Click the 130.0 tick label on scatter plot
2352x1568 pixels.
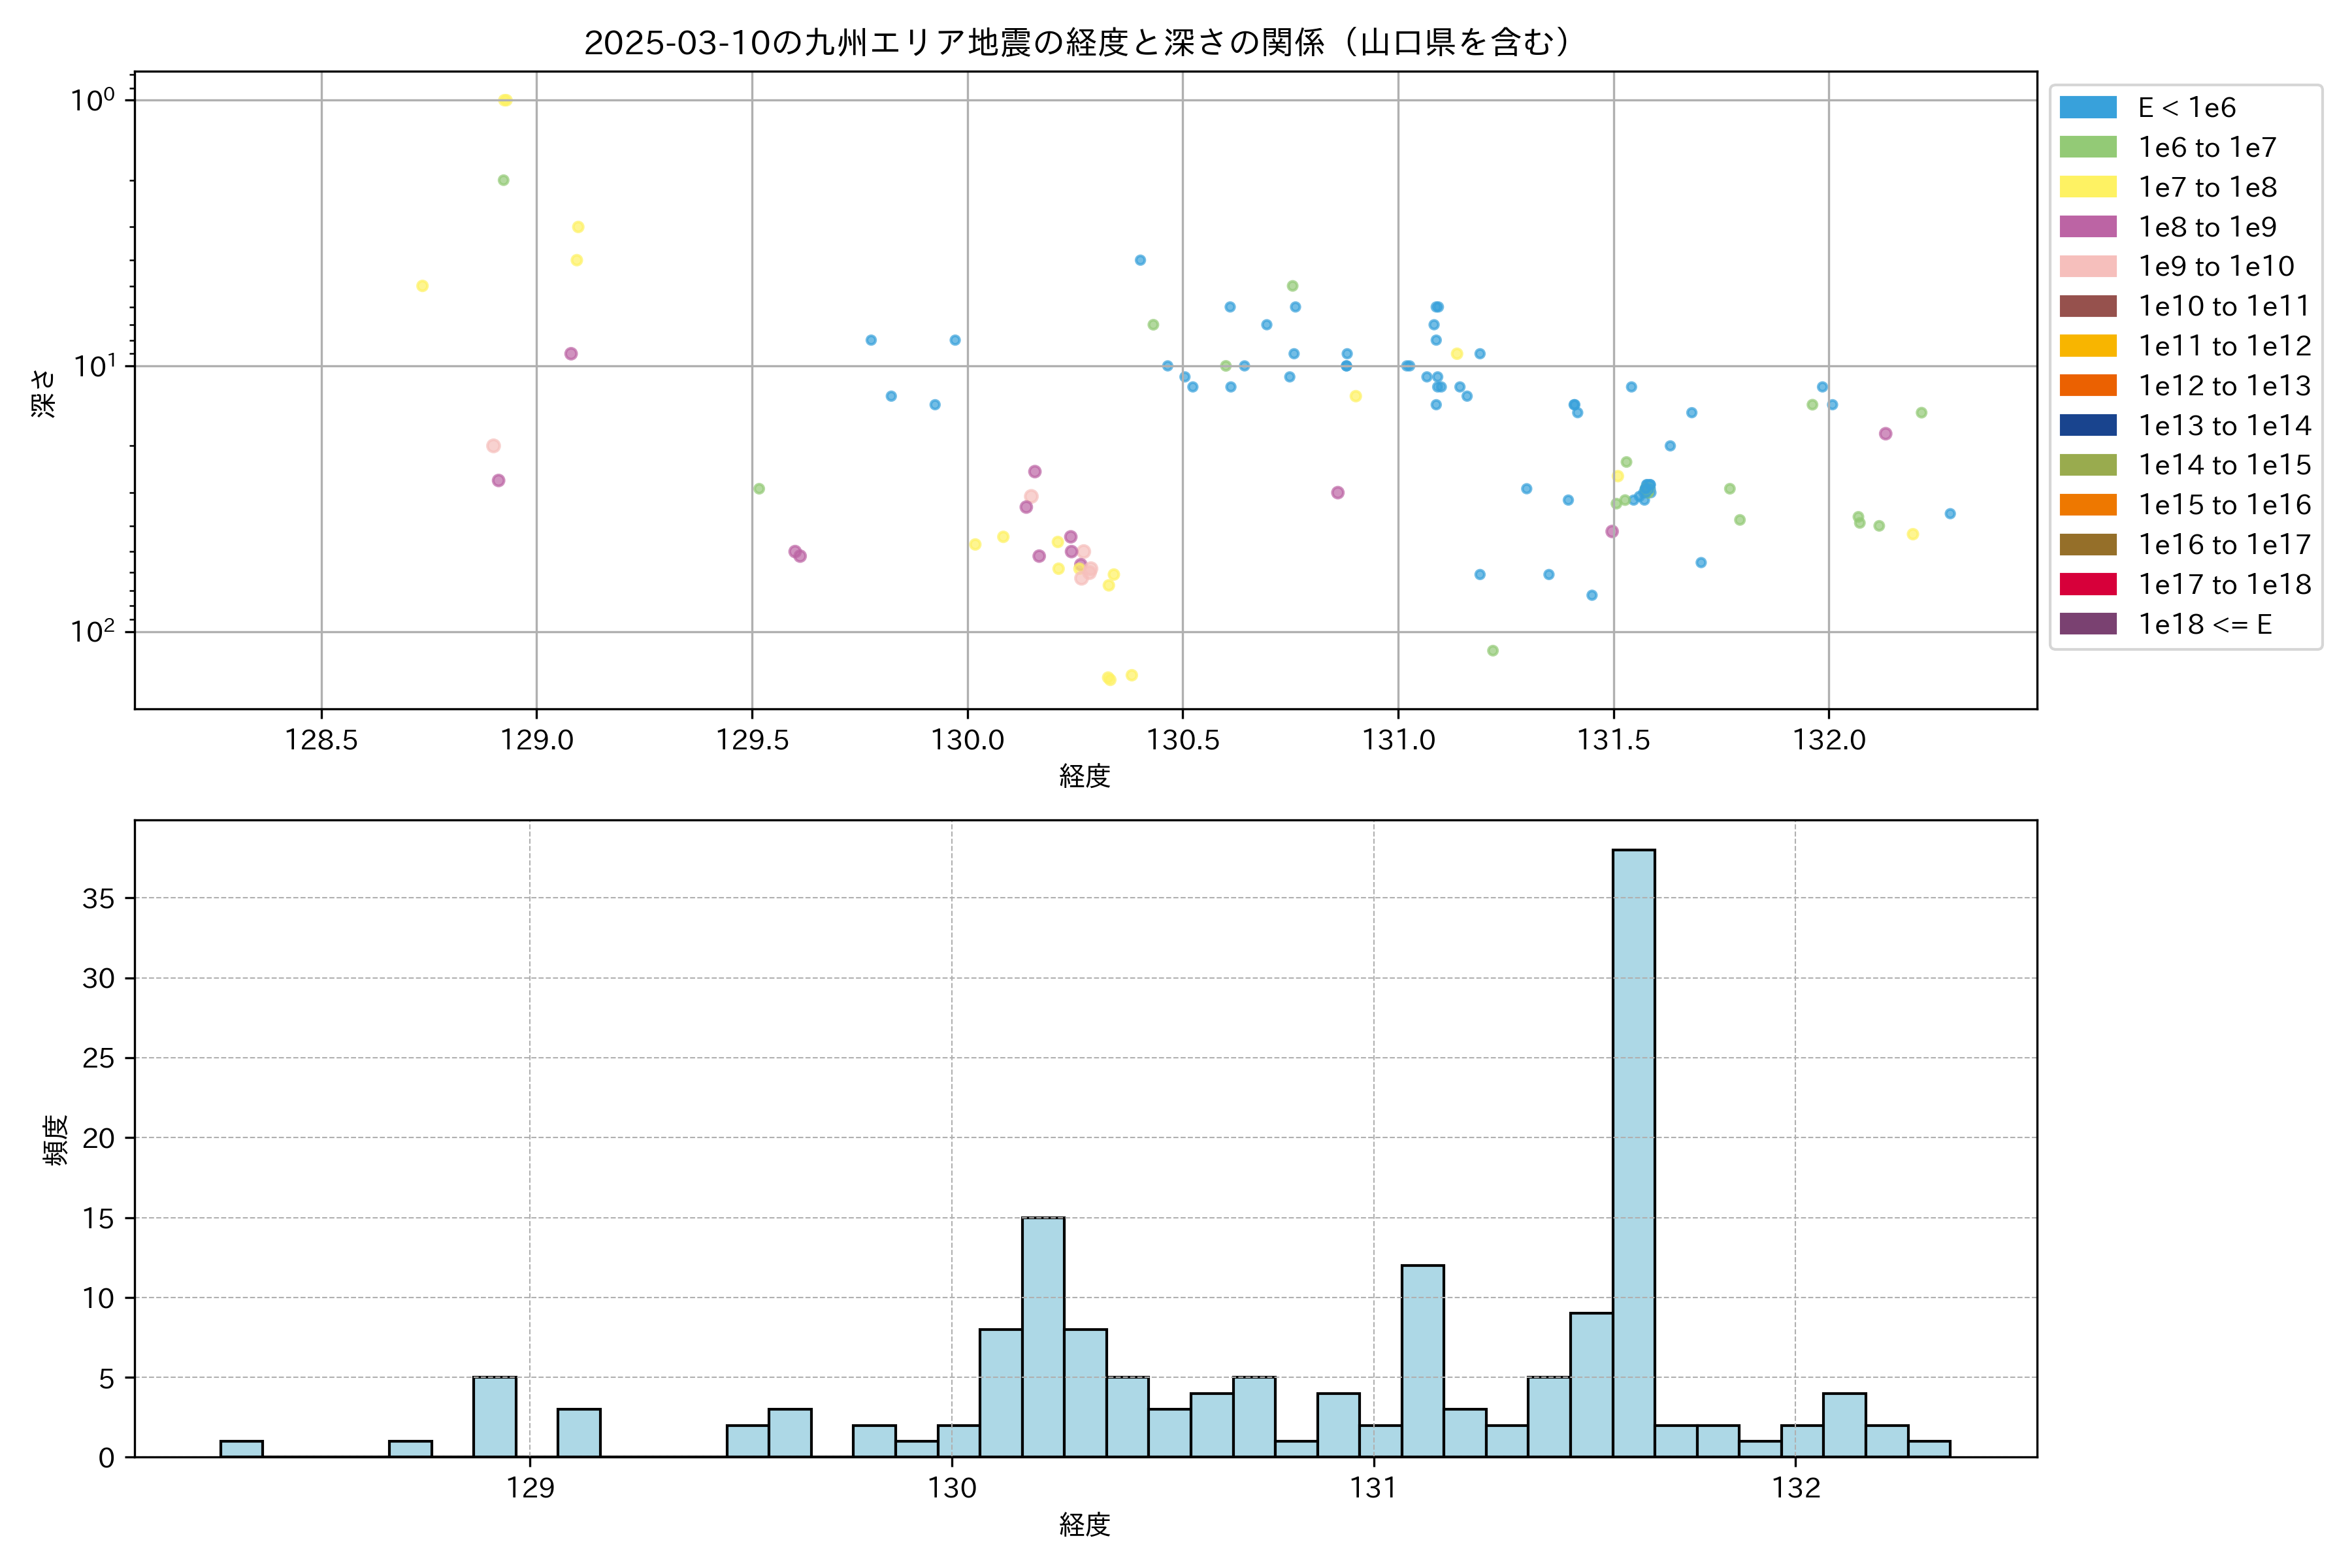pos(967,740)
